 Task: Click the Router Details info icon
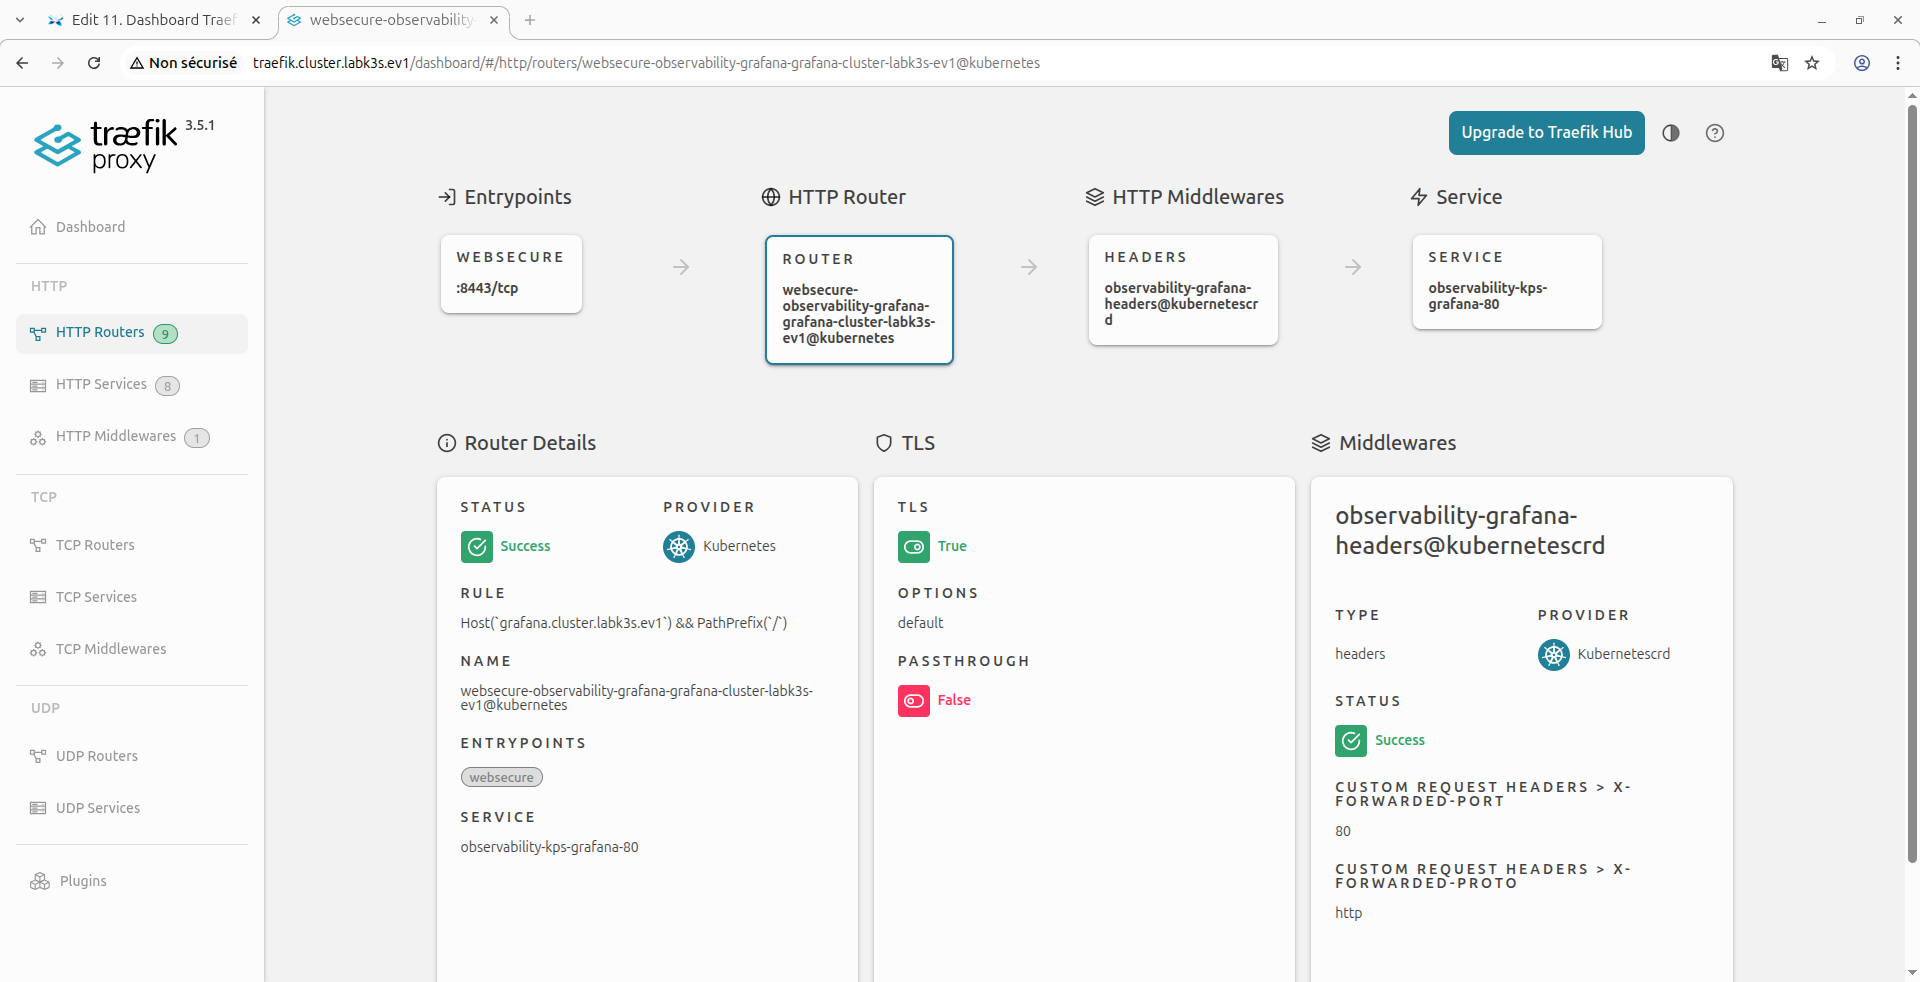447,443
